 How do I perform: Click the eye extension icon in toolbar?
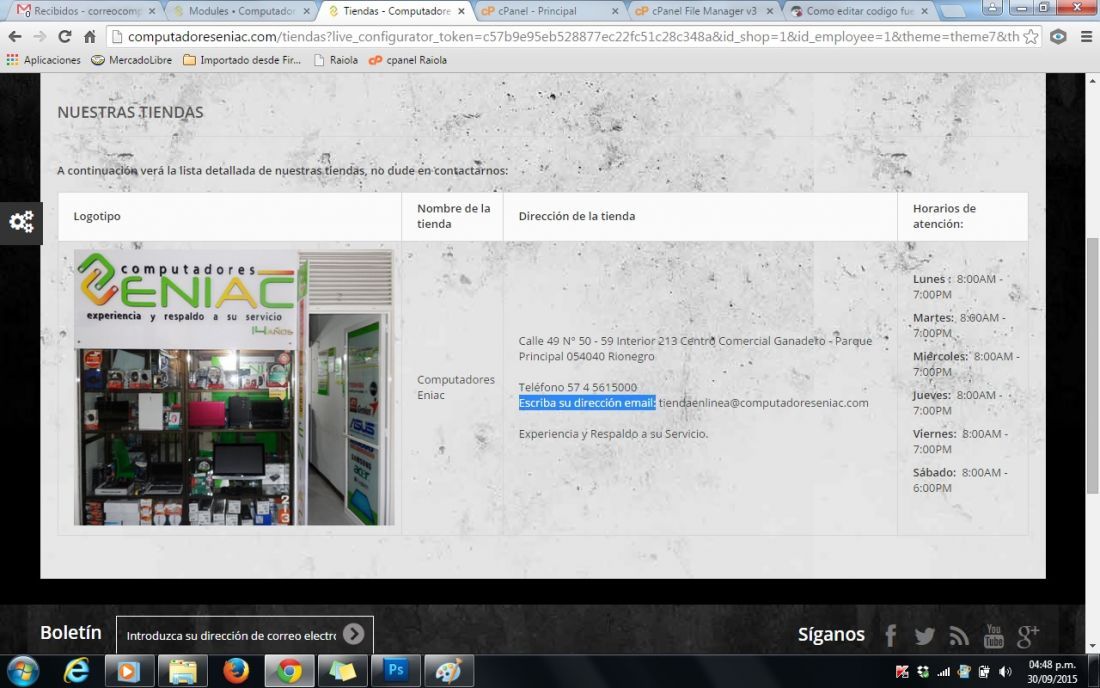pos(1059,36)
